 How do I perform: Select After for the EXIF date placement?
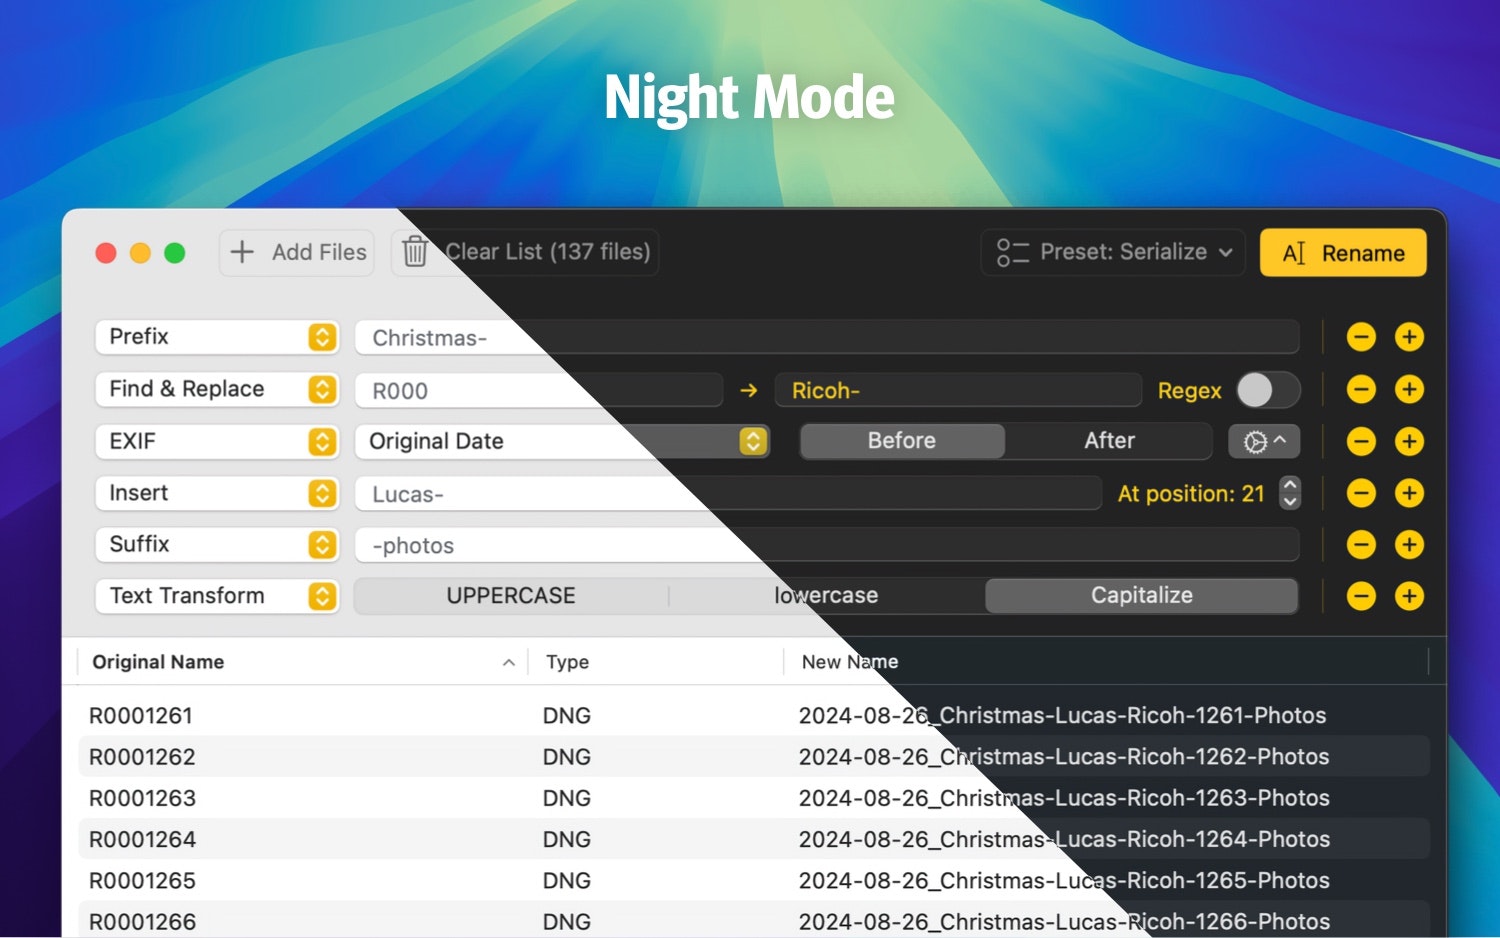pyautogui.click(x=1109, y=441)
